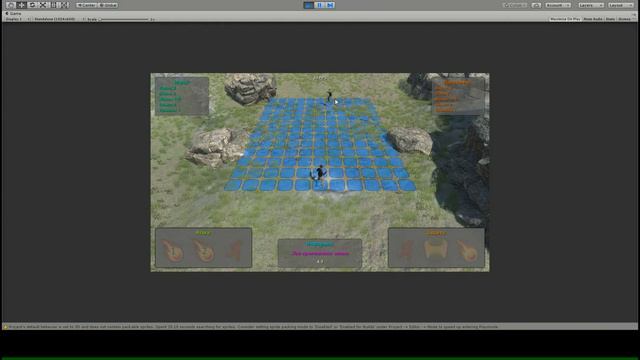Select the combined Transform tool

64,5
